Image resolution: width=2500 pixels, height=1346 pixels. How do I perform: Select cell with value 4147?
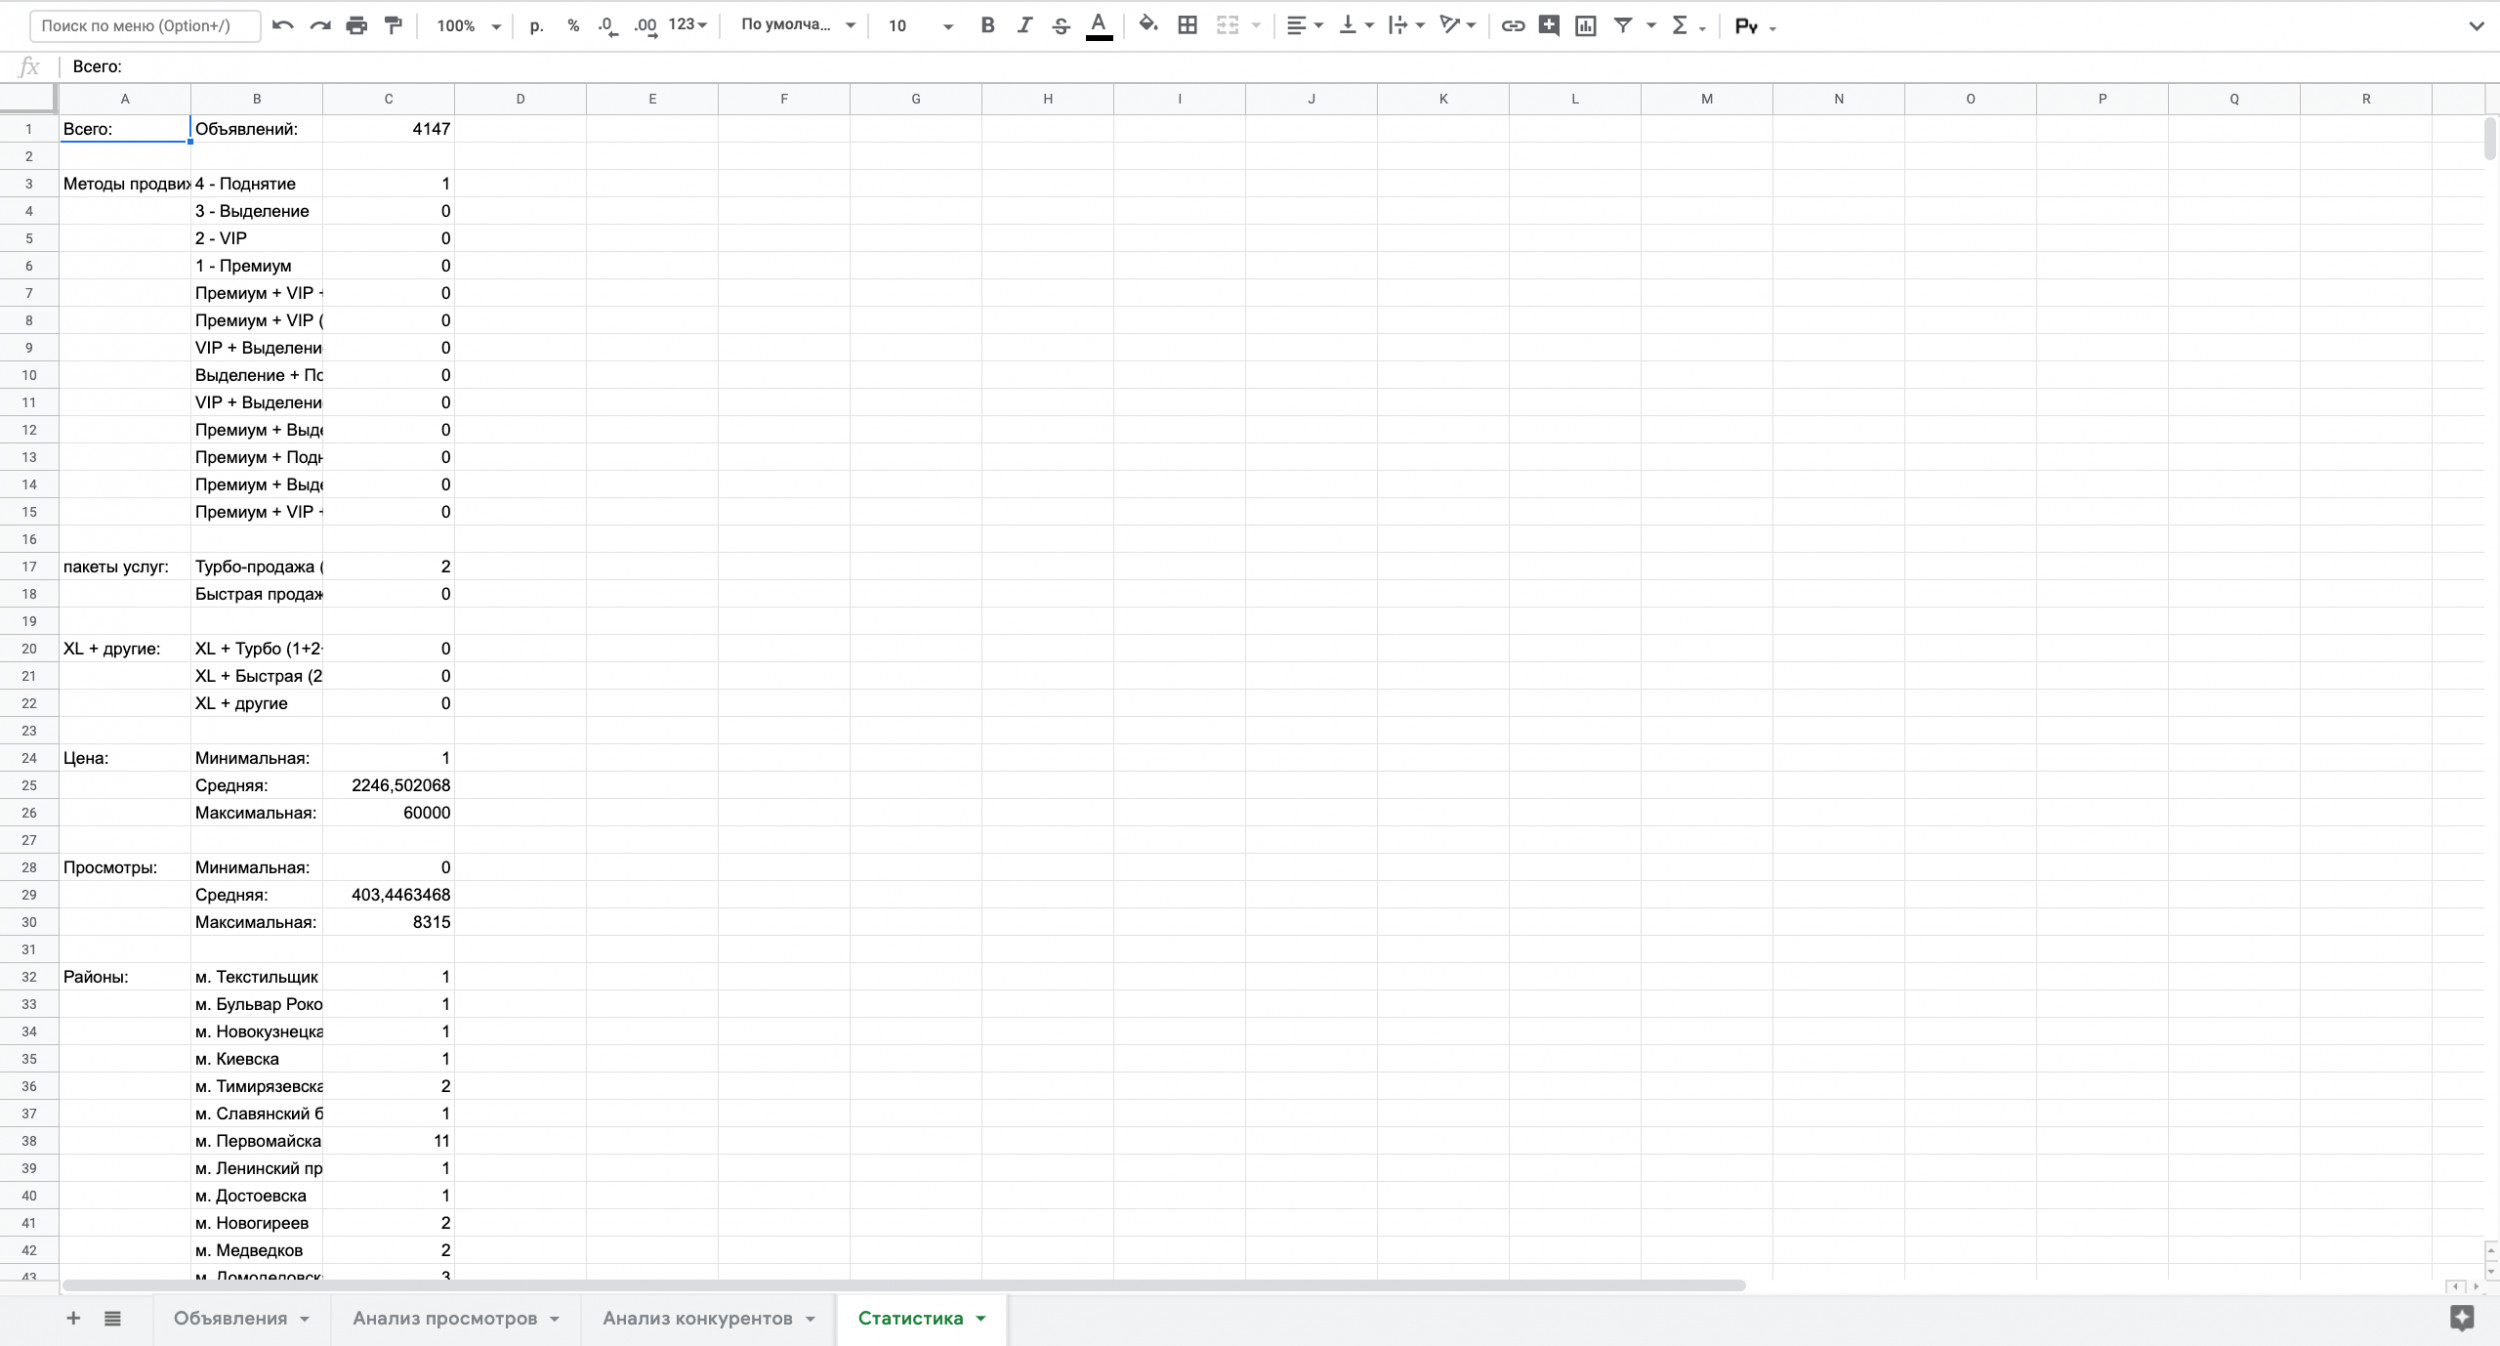point(388,129)
